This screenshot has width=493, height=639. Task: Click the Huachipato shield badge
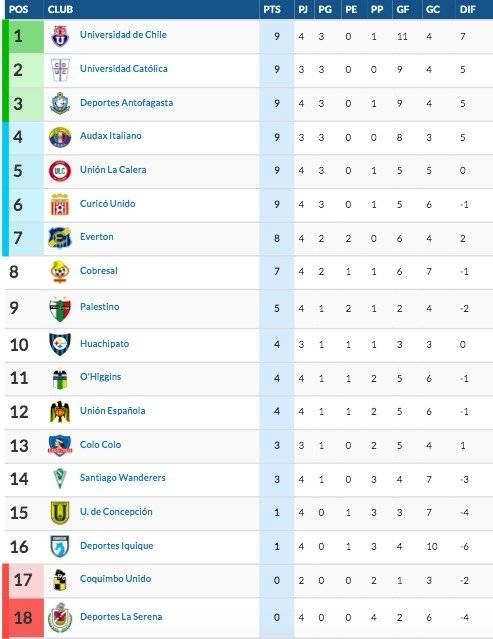(x=60, y=344)
